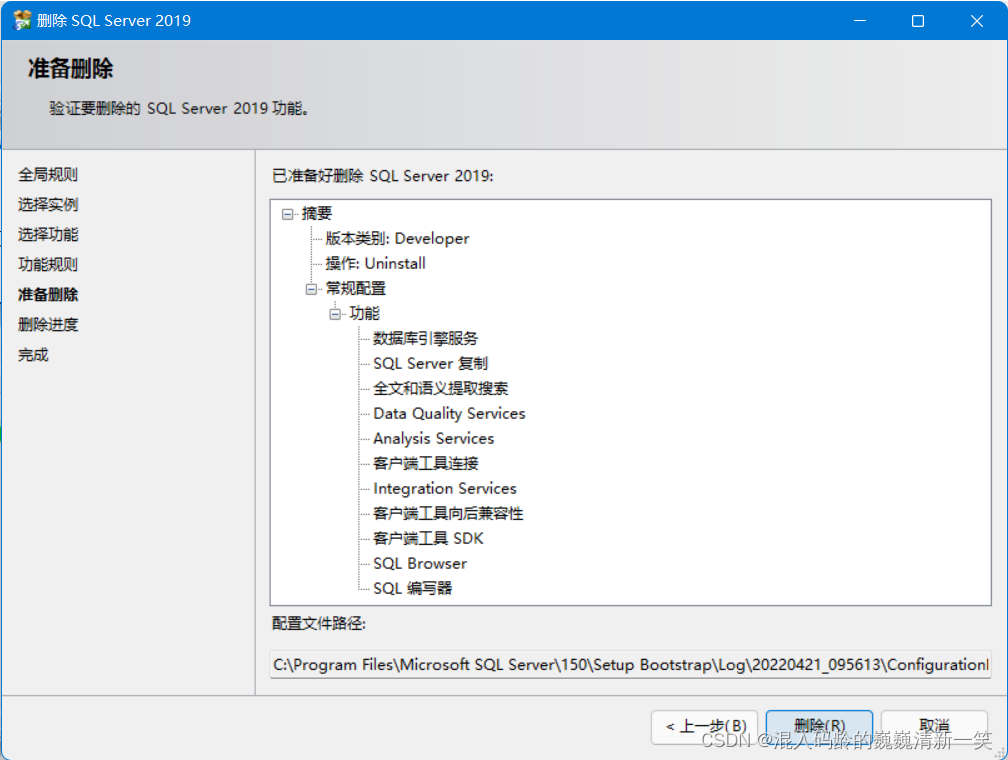Select the 全局规则 step in sidebar
The width and height of the screenshot is (1008, 760).
pos(48,174)
